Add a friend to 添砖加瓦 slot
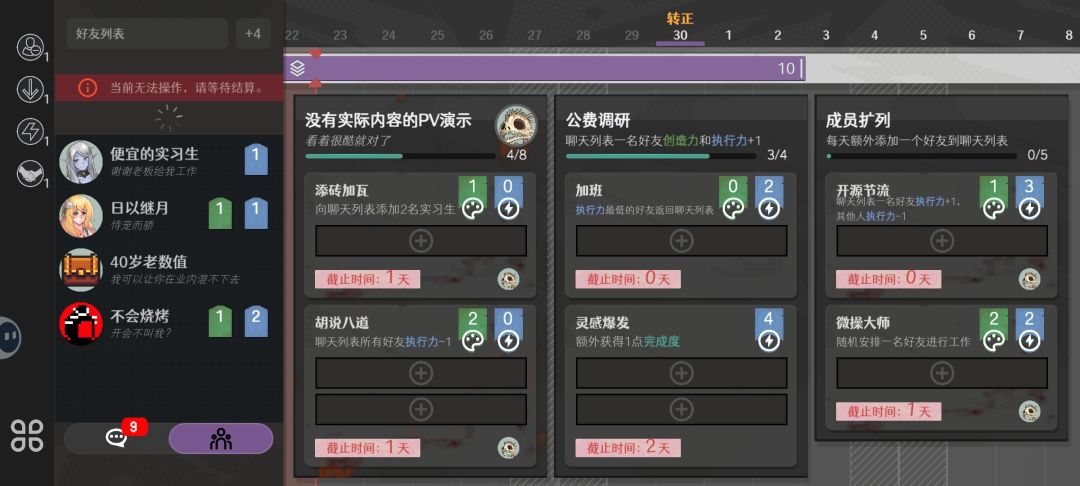1080x486 pixels. [421, 241]
